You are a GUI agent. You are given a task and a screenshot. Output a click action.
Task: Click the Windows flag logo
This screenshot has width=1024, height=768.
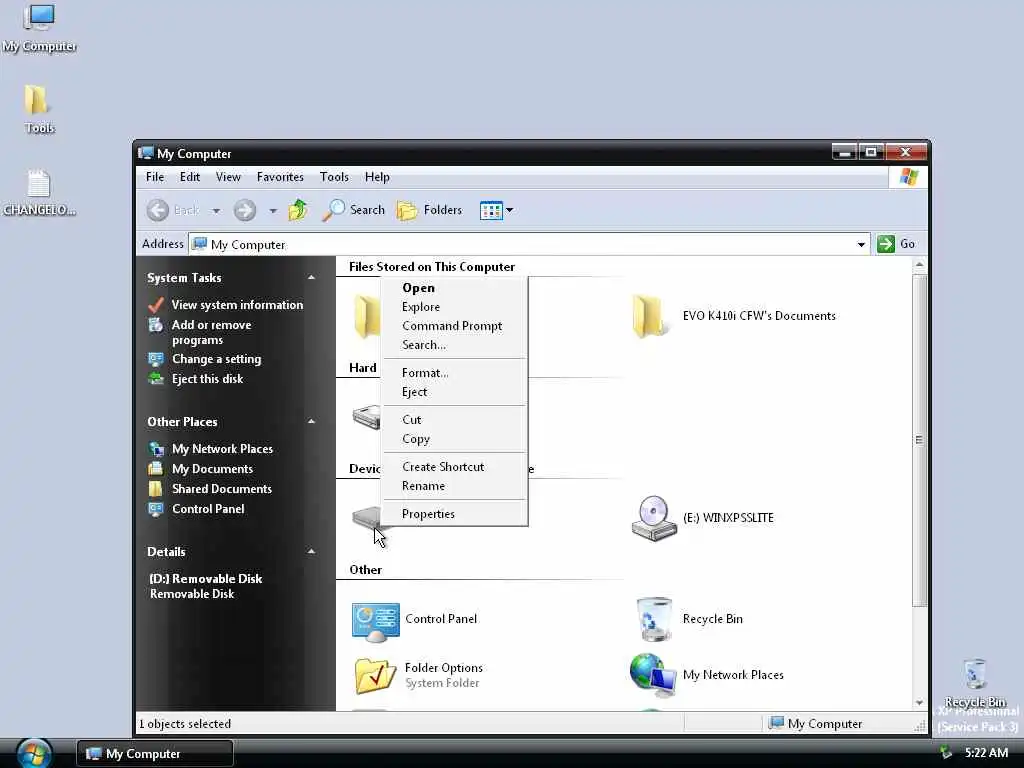[908, 177]
